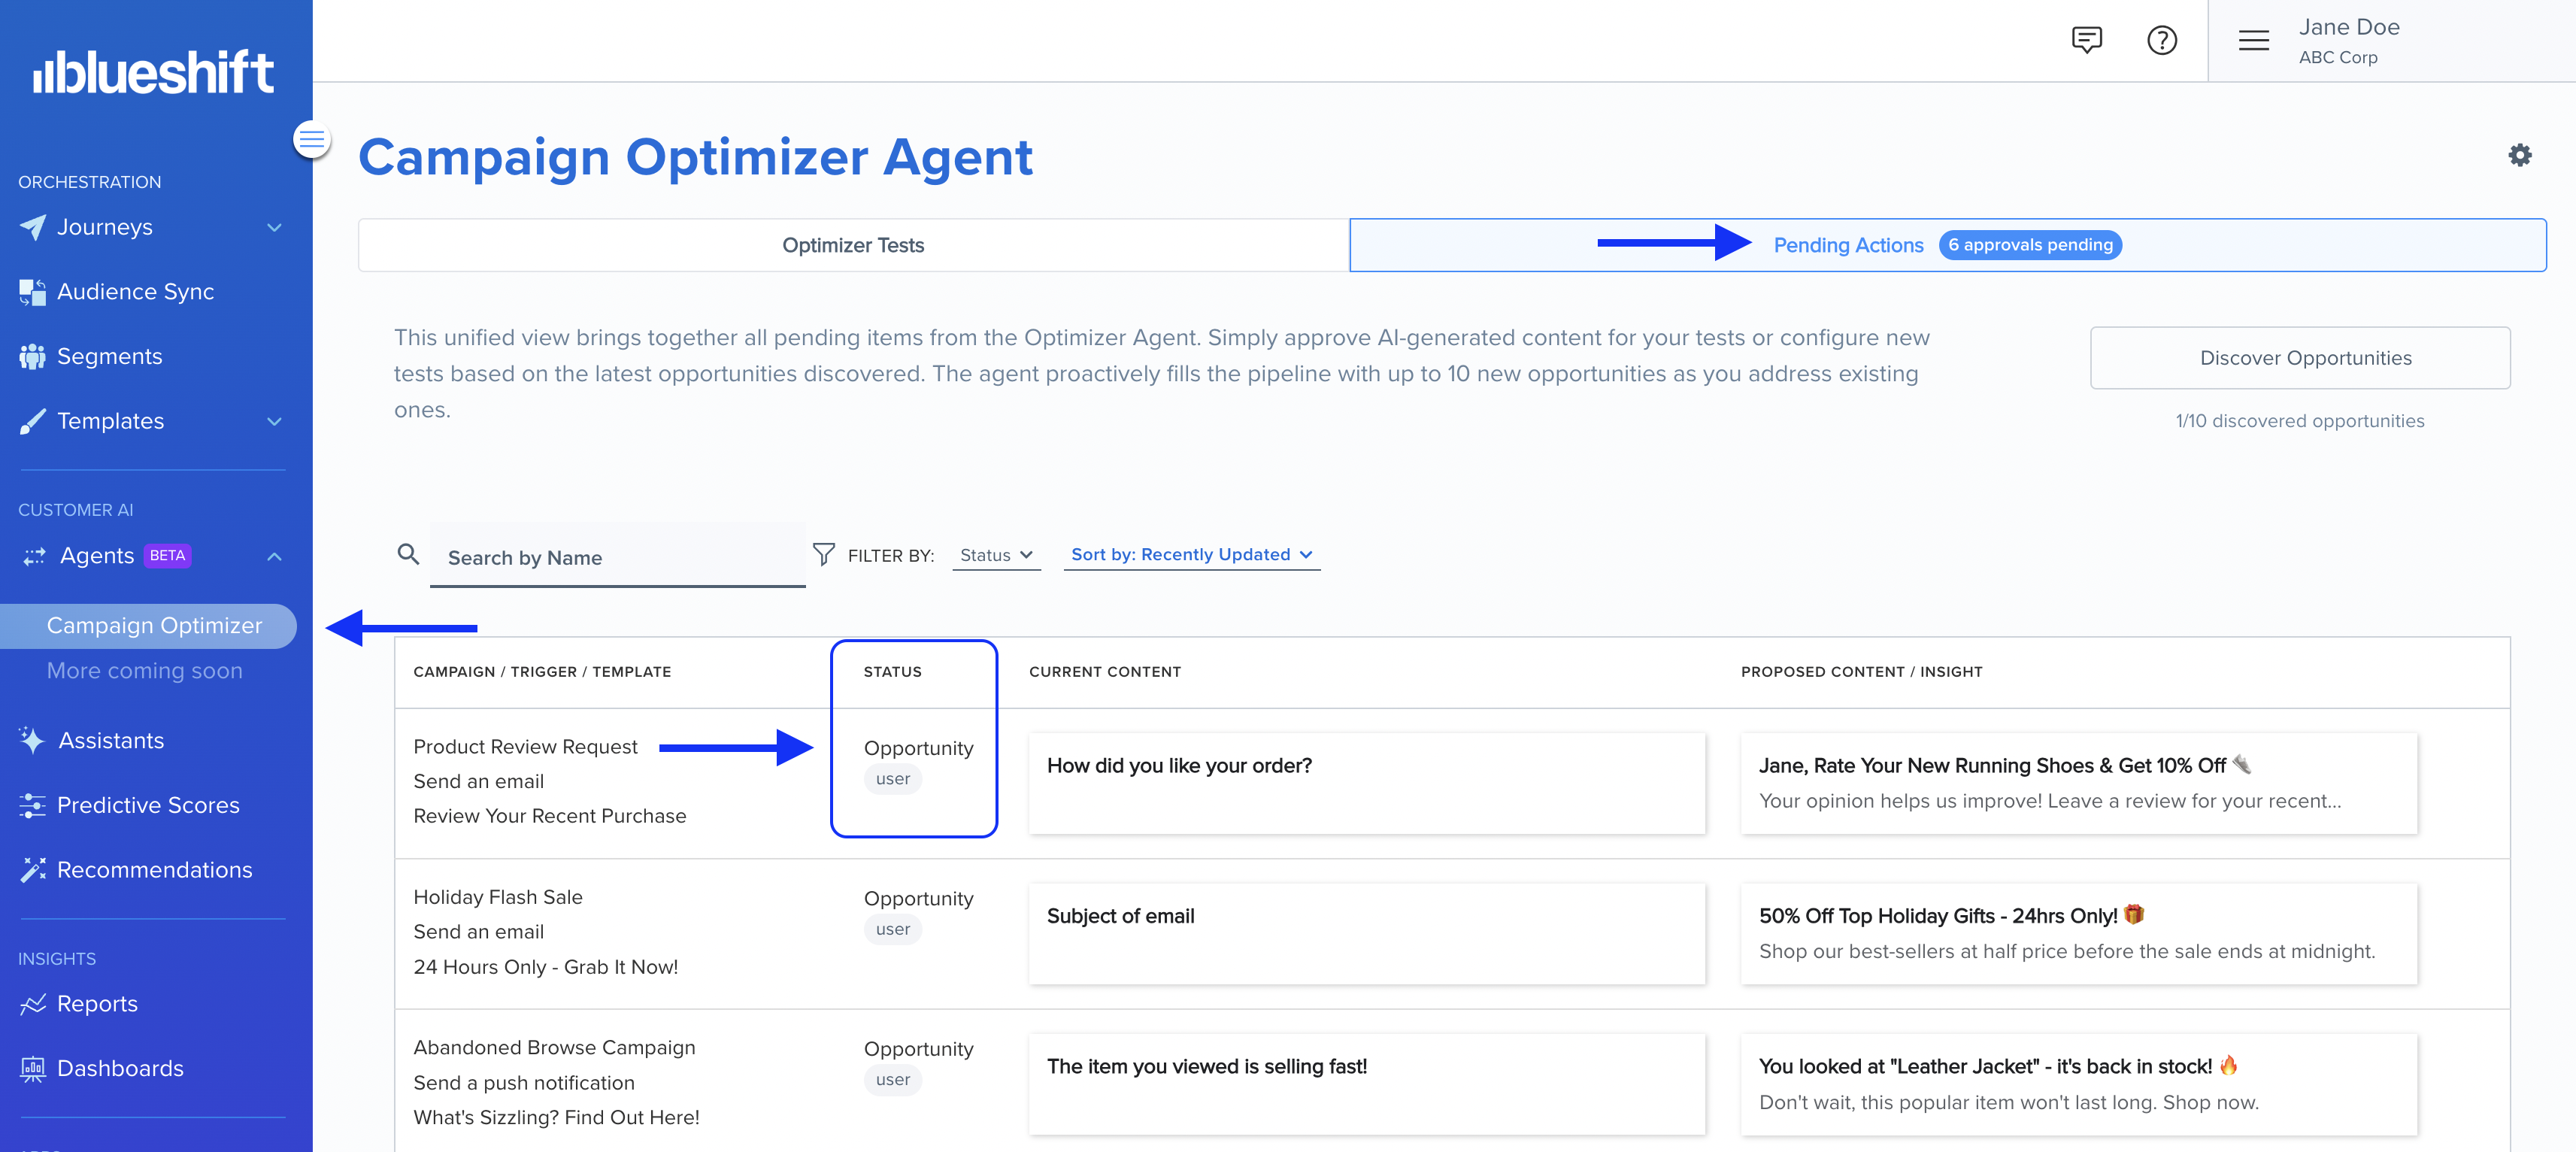Image resolution: width=2576 pixels, height=1152 pixels.
Task: Focus the Search by Name field
Action: pyautogui.click(x=617, y=558)
